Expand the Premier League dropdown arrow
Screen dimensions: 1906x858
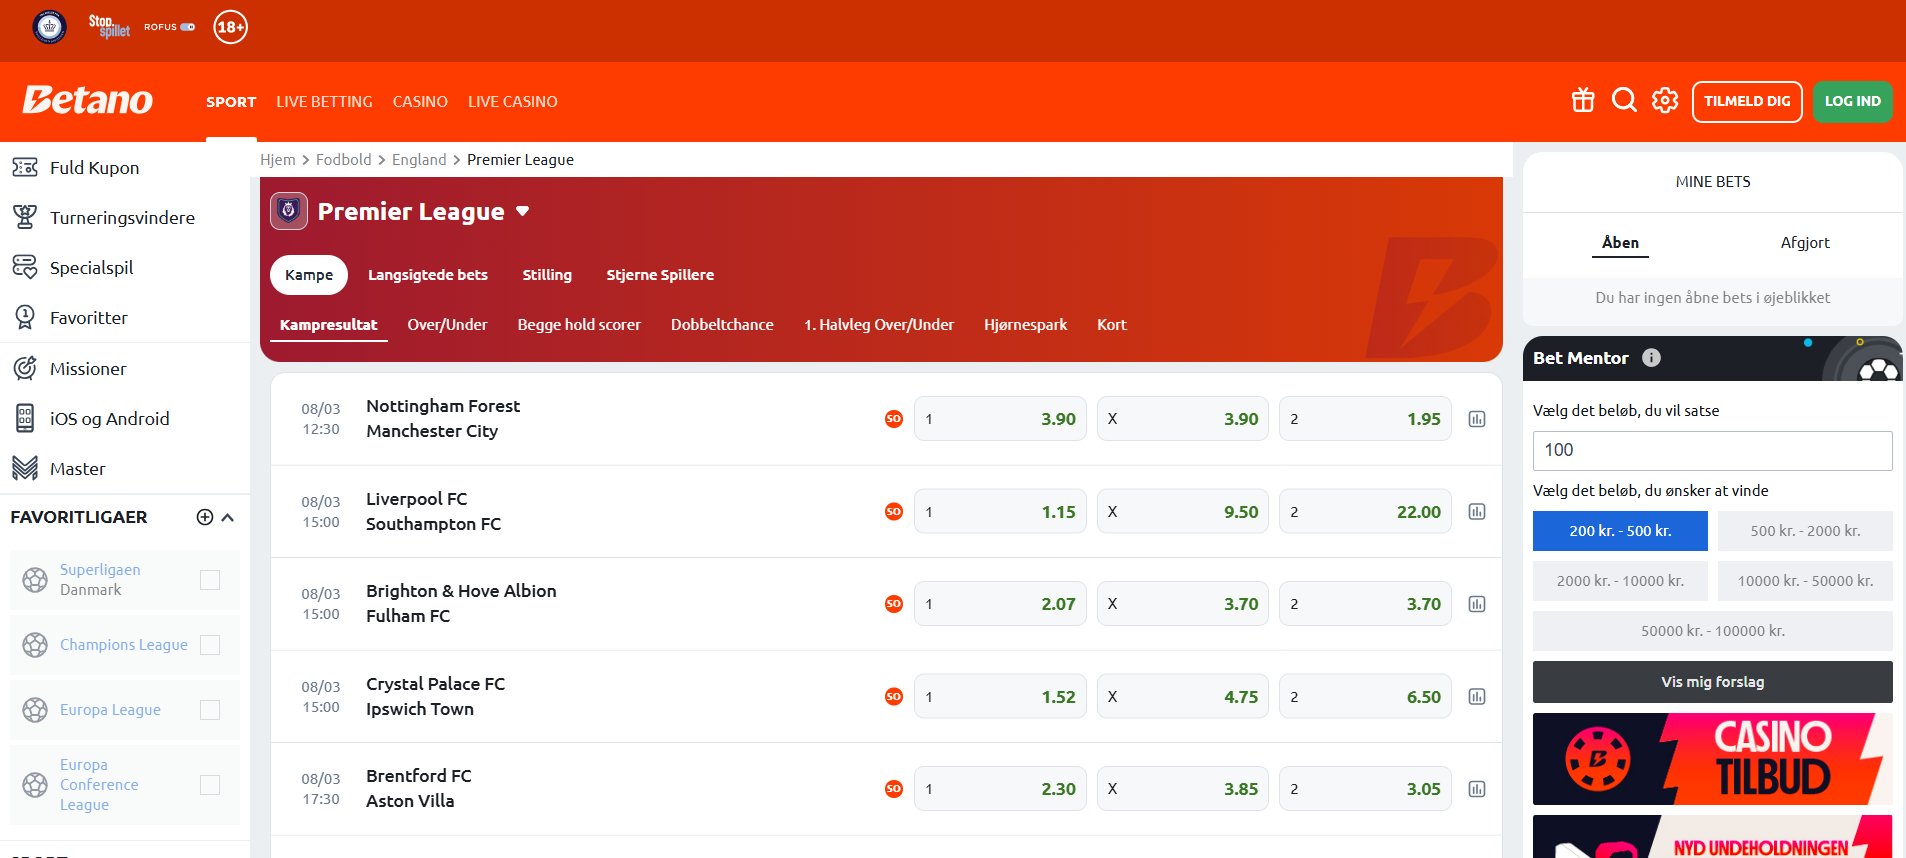click(522, 212)
